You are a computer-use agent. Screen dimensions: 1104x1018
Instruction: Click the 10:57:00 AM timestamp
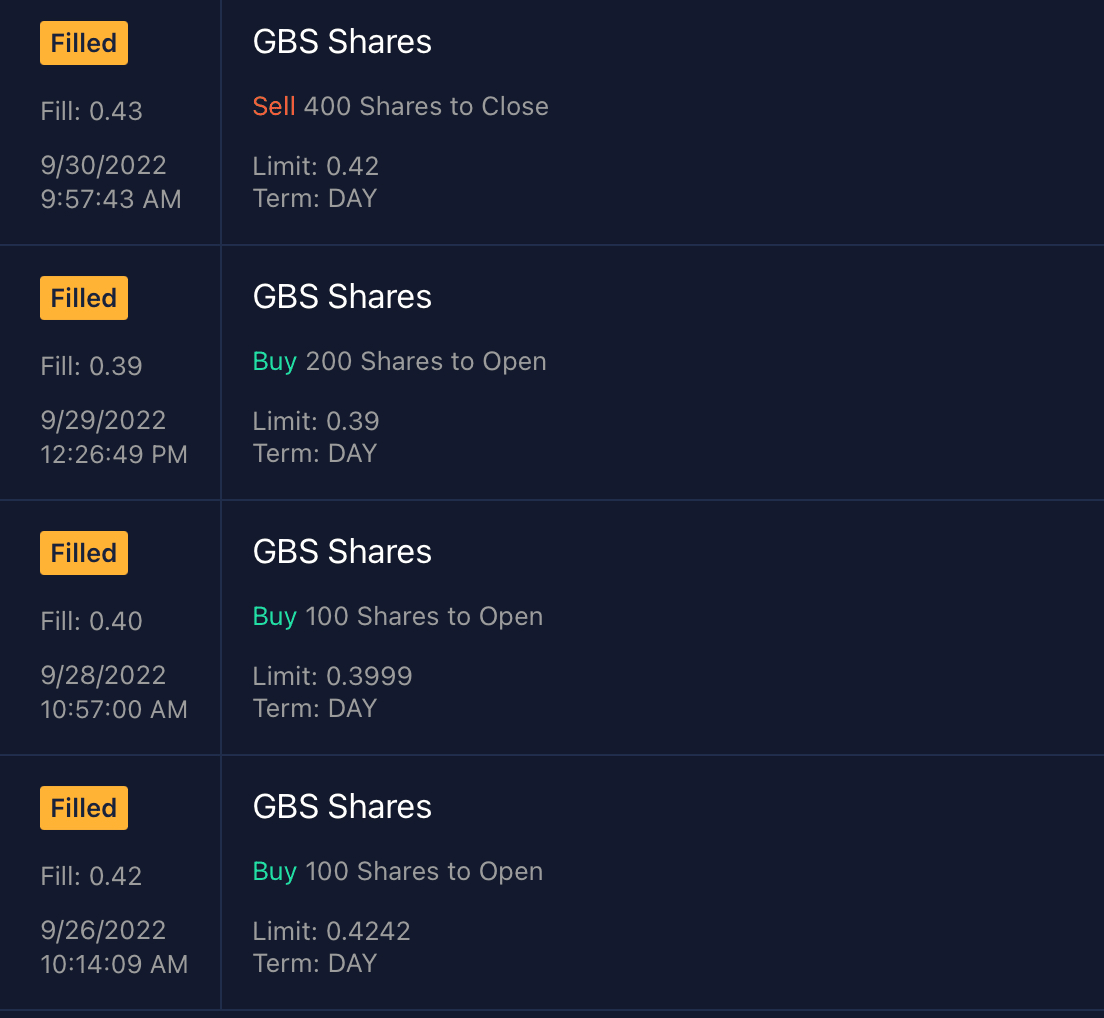tap(114, 710)
